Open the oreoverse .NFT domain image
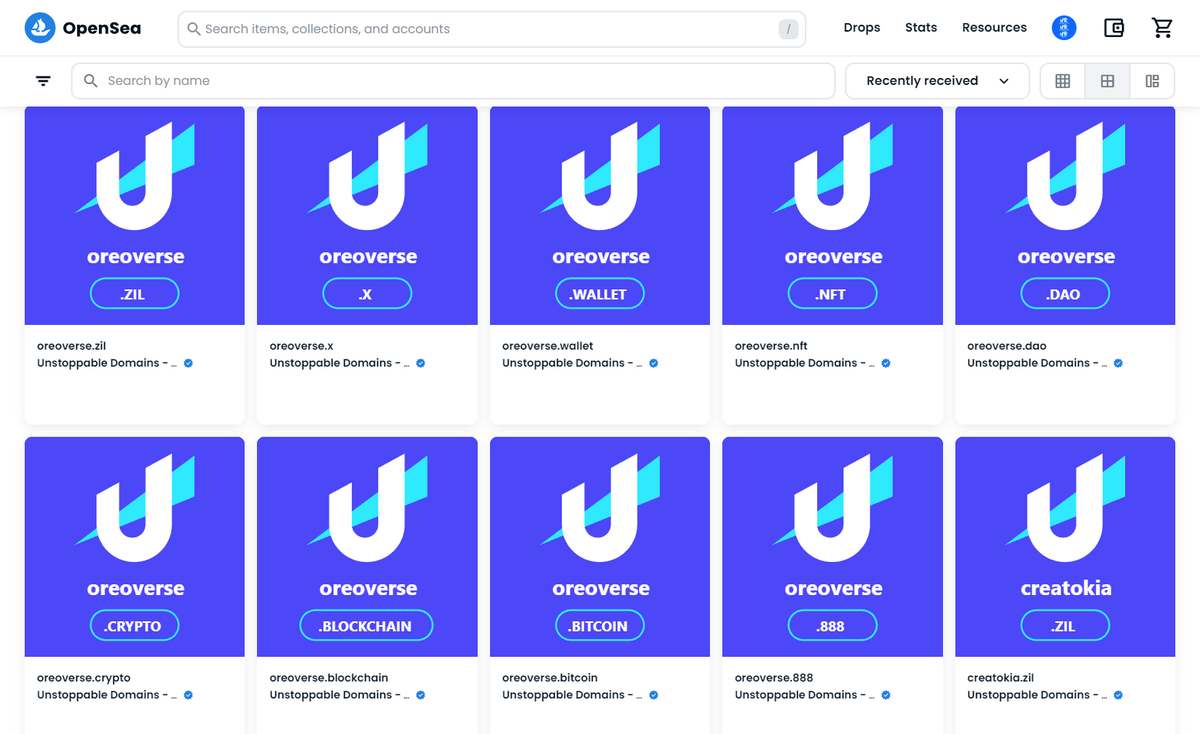Viewport: 1200px width, 734px height. [x=833, y=215]
